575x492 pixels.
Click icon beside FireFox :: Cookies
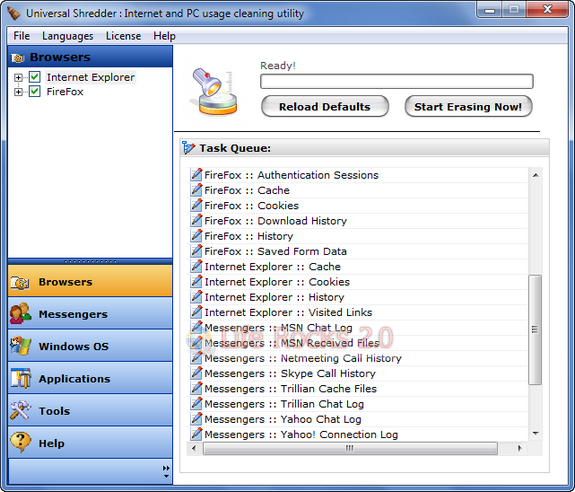[x=196, y=205]
